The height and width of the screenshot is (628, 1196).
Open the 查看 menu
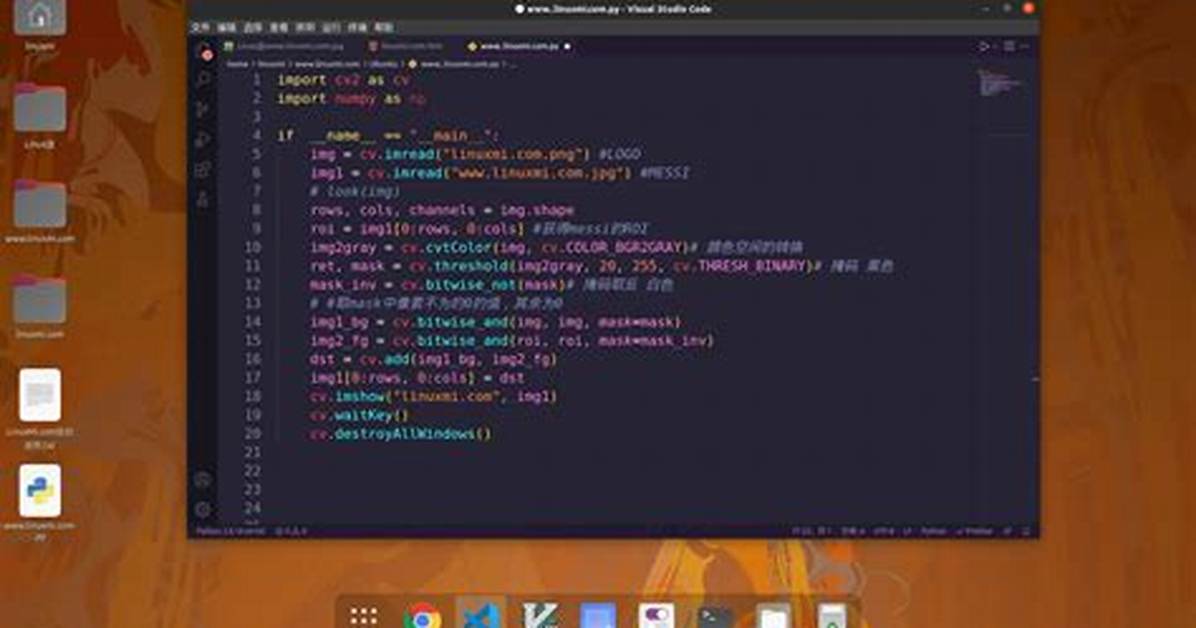click(x=278, y=27)
